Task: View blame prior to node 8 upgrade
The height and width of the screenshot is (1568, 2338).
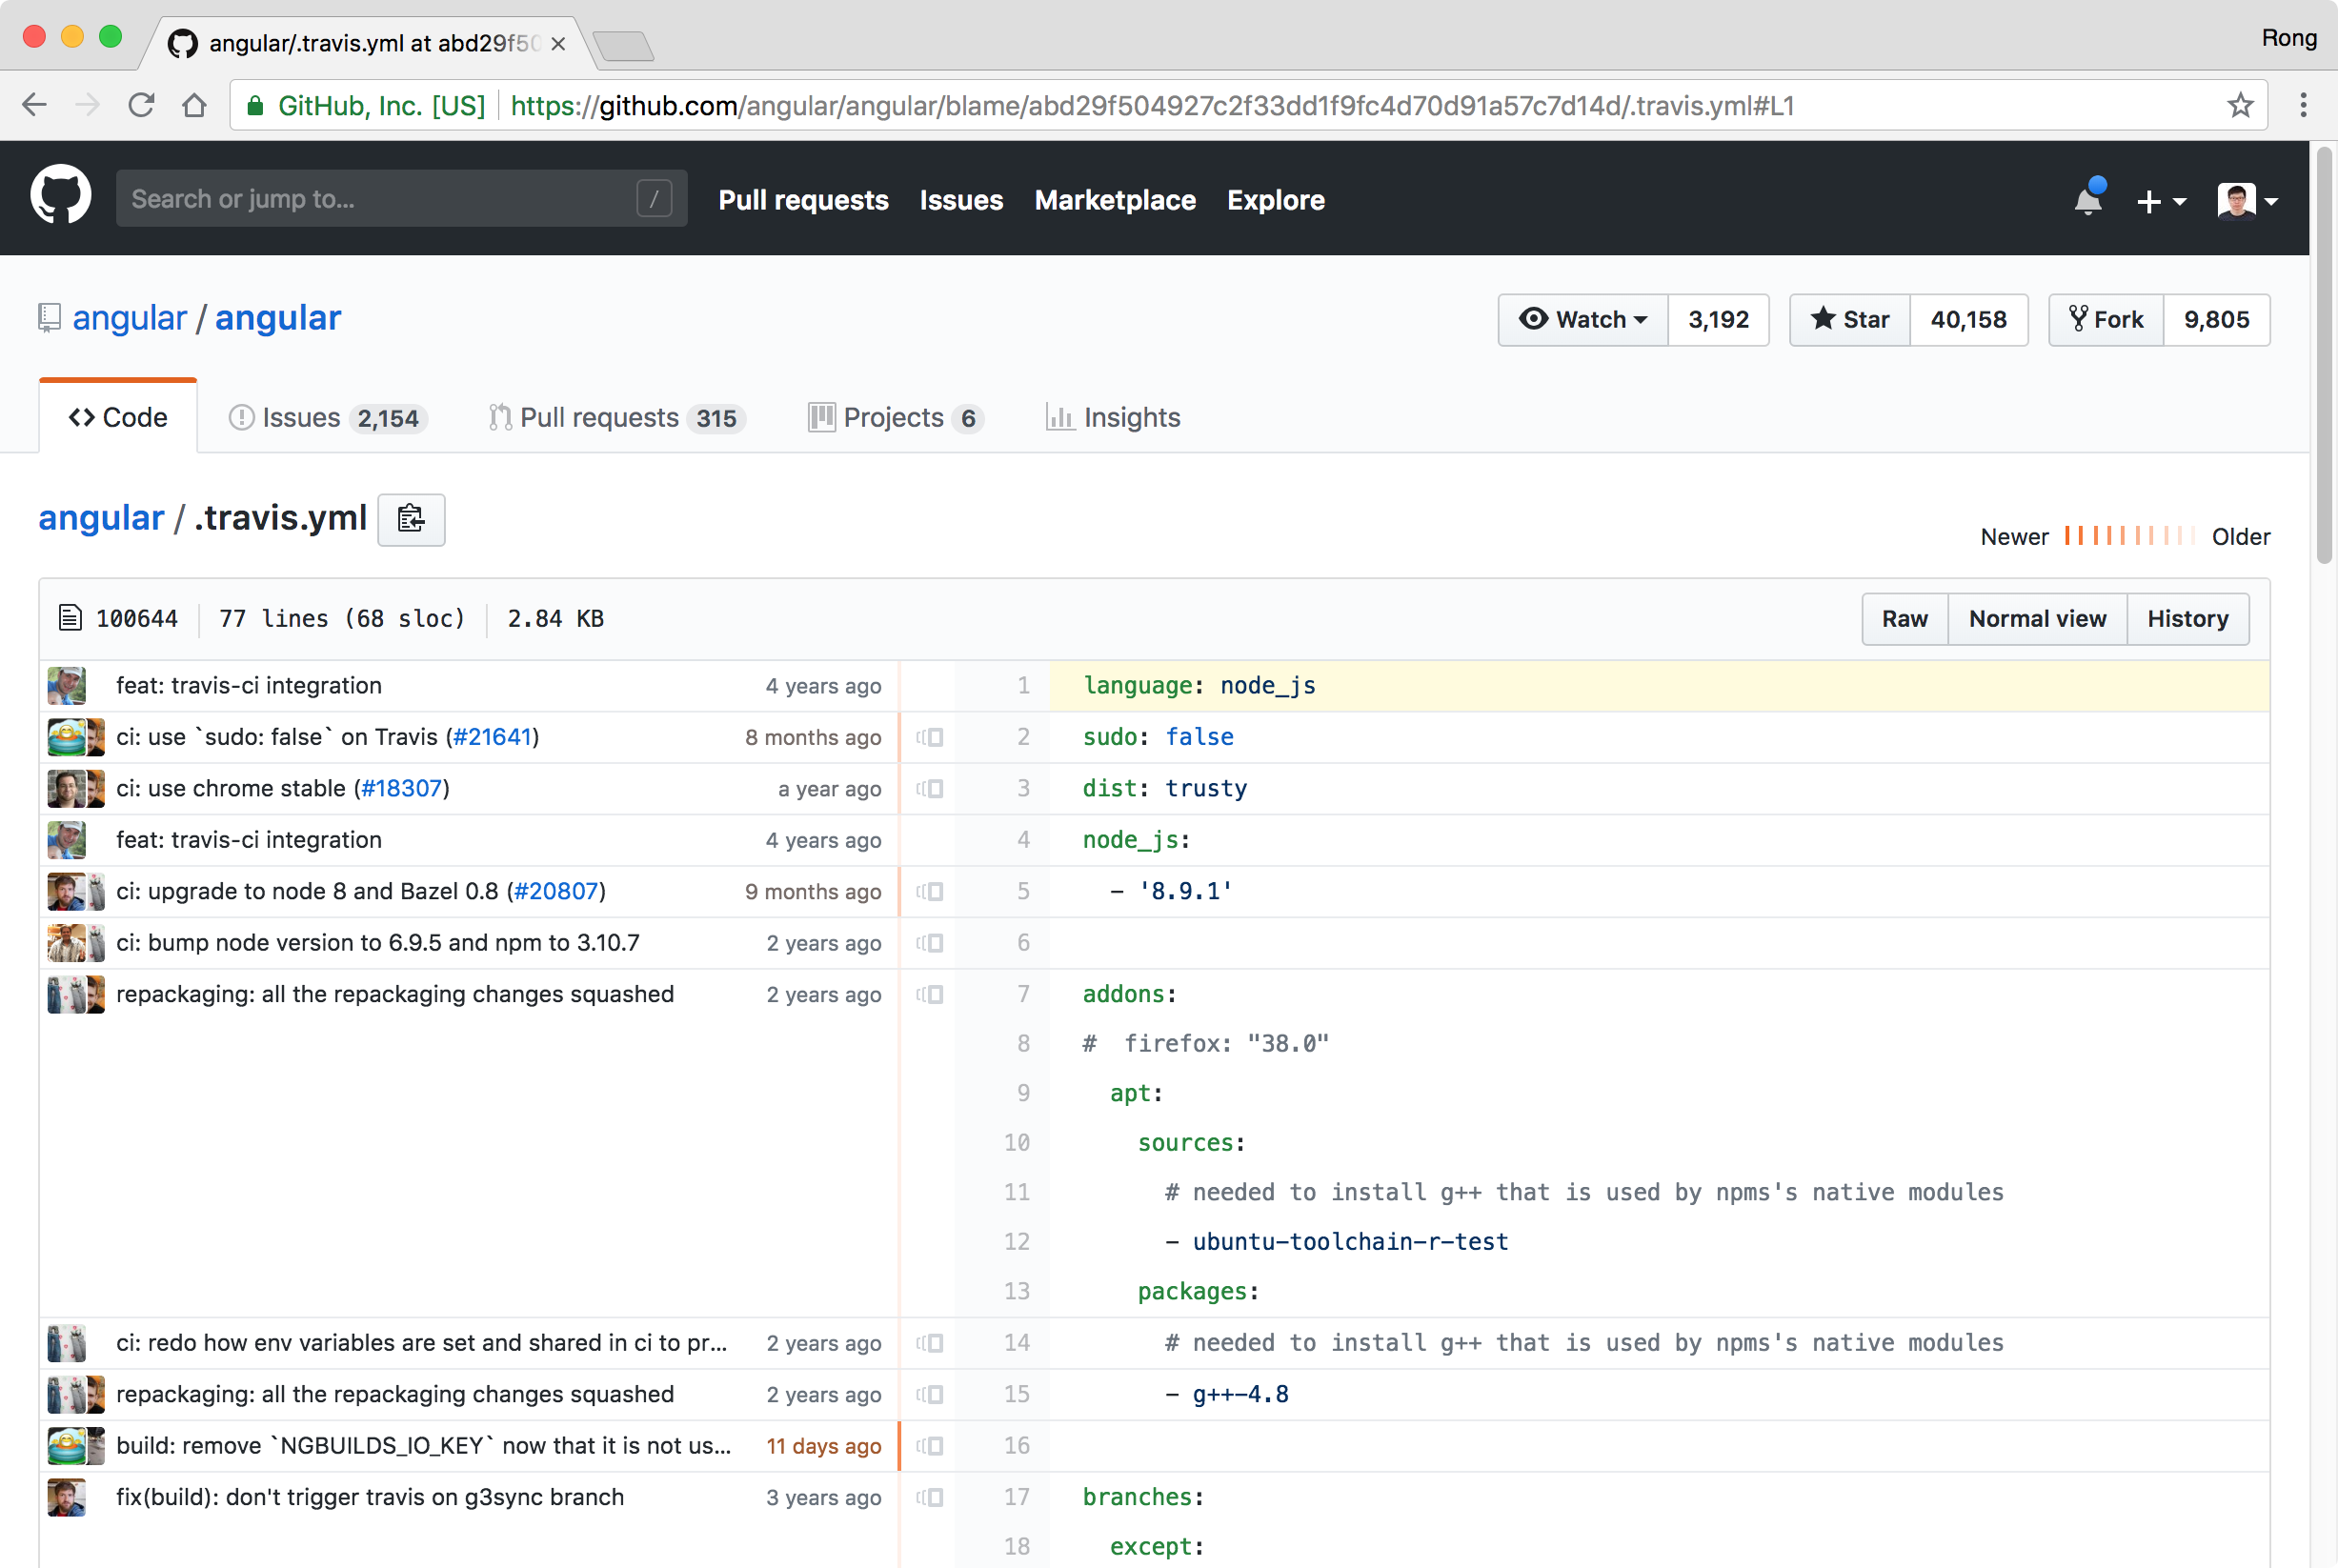Action: [930, 892]
